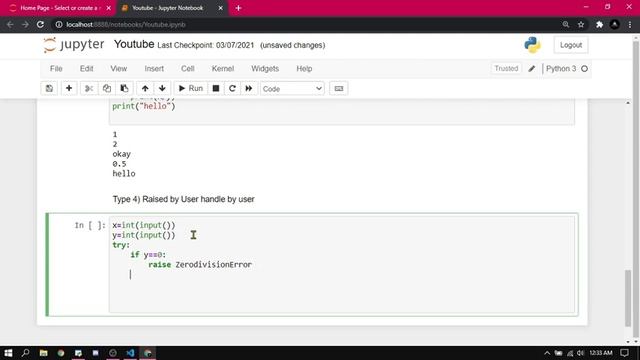Image resolution: width=640 pixels, height=360 pixels.
Task: Run the current cell
Action: [x=191, y=89]
